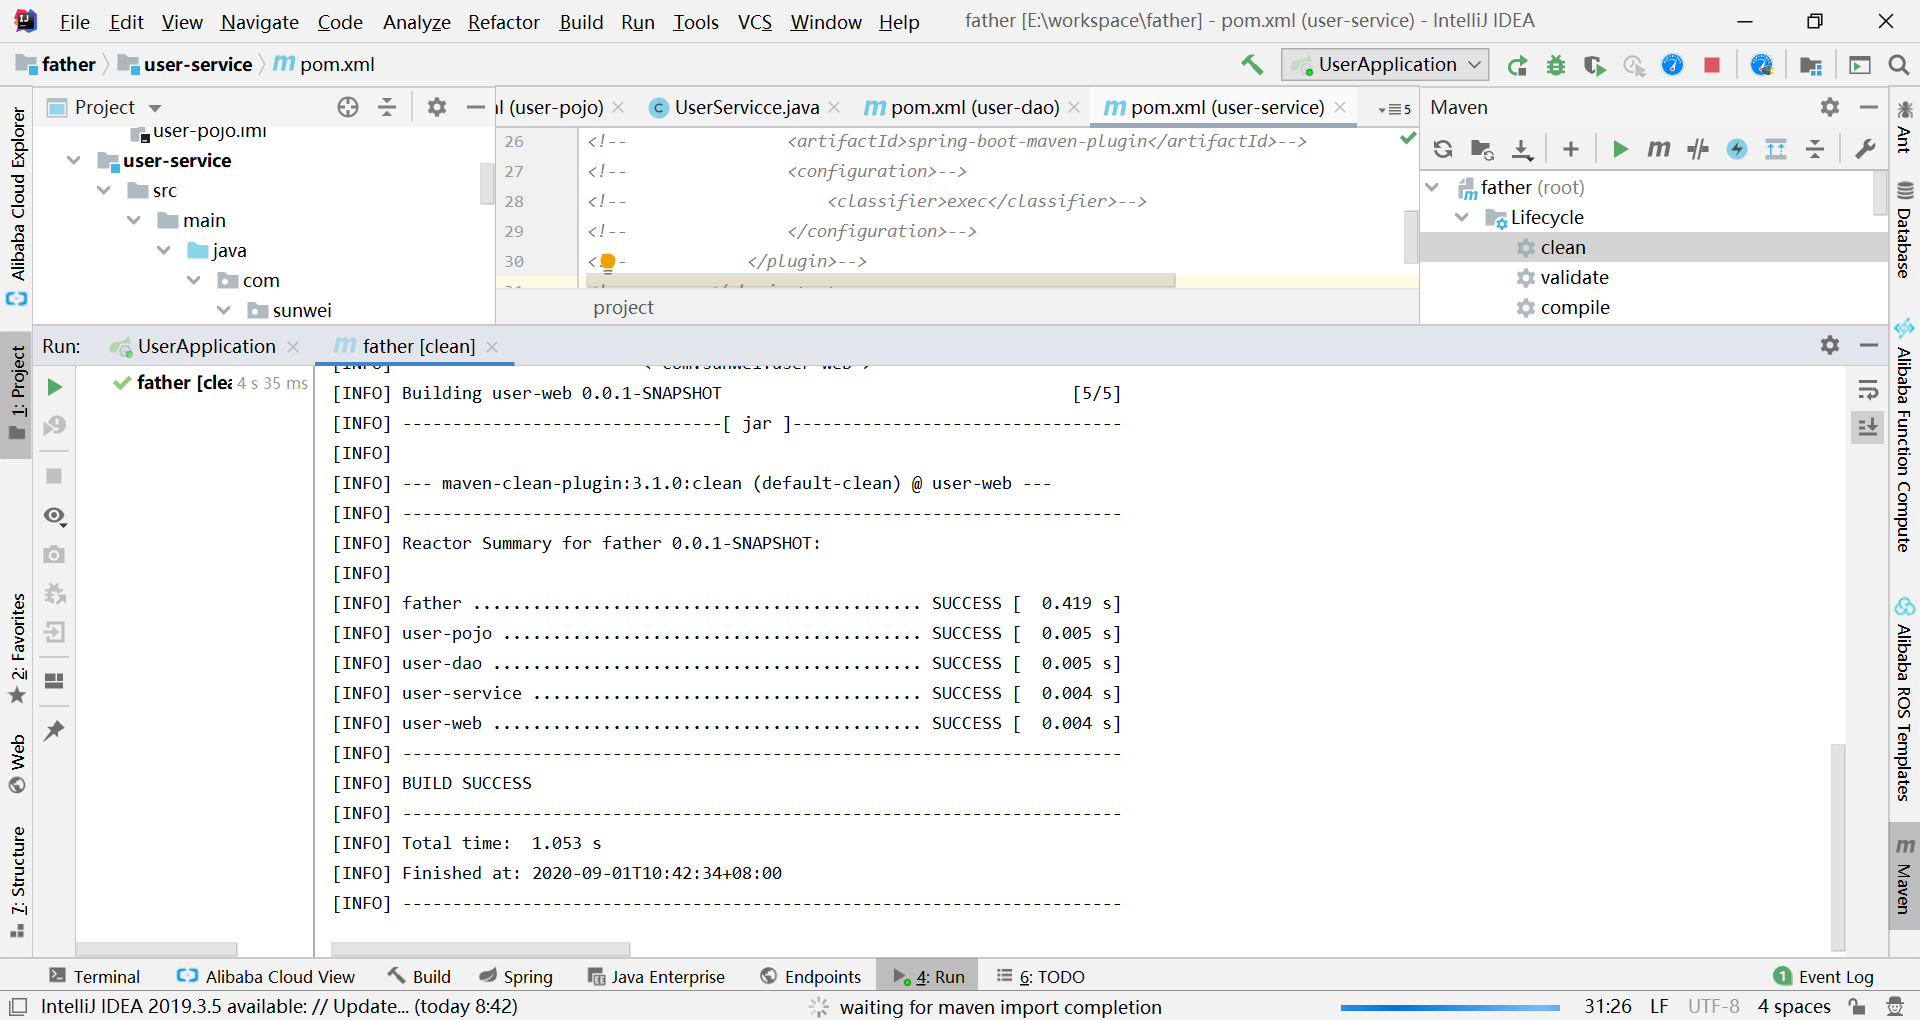Run Maven build green play icon

click(x=1621, y=150)
